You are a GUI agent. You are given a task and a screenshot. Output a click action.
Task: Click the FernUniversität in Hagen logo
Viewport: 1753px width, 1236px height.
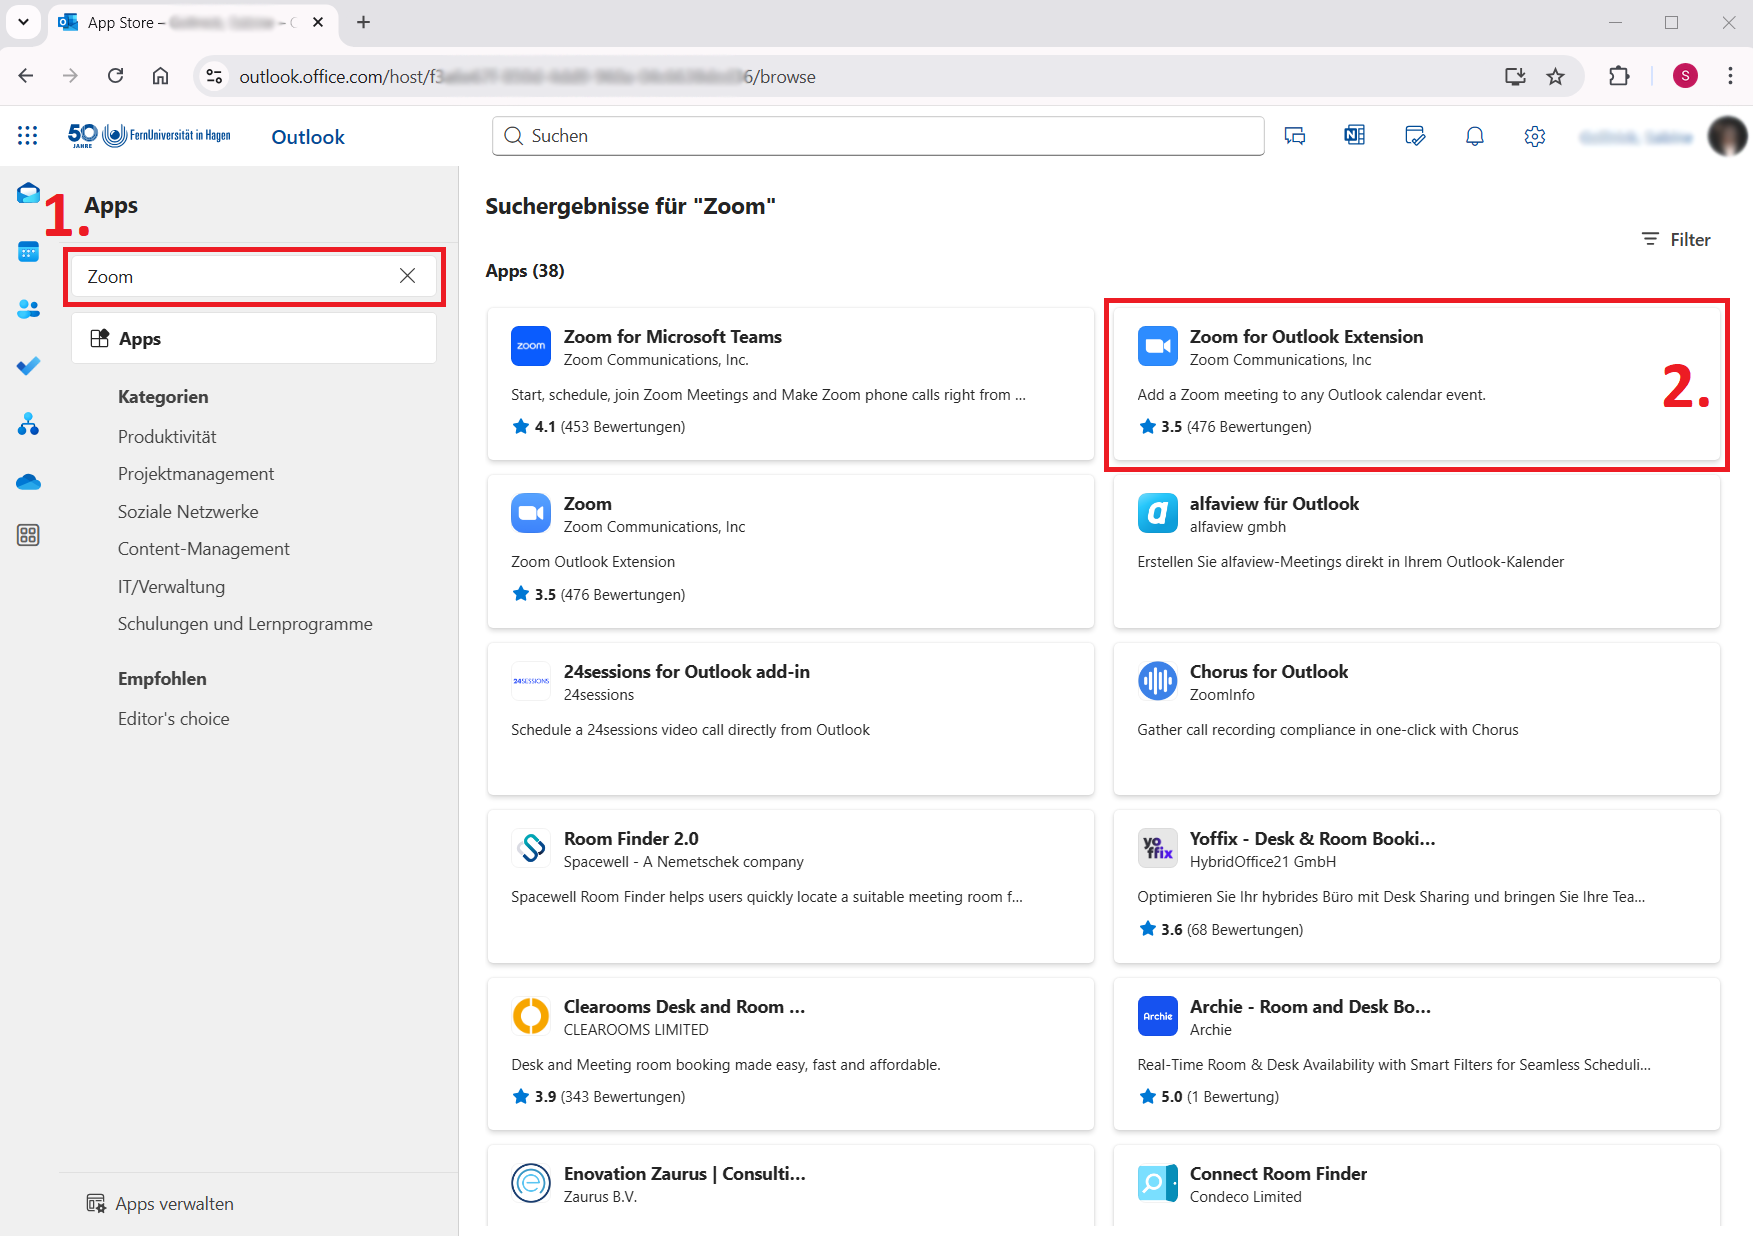pos(149,135)
